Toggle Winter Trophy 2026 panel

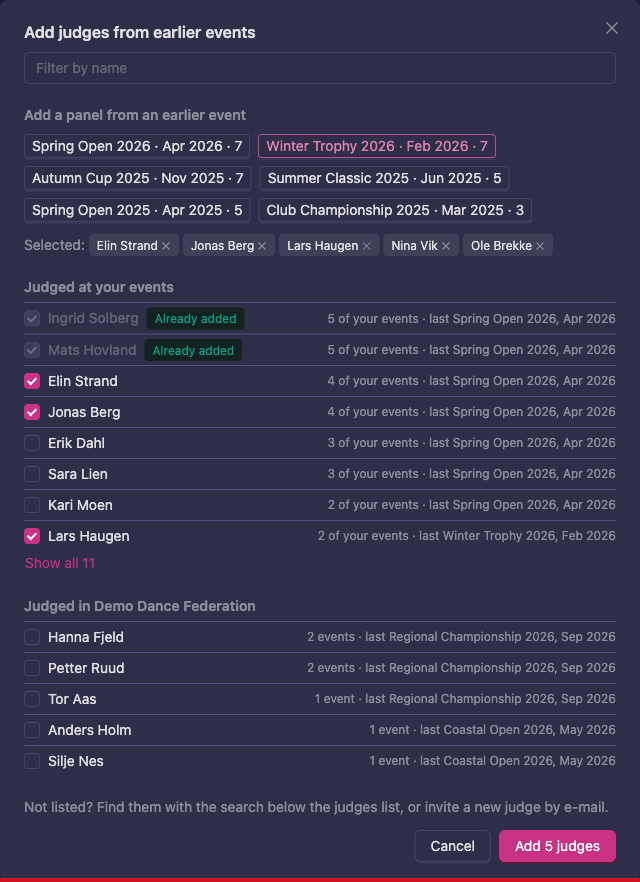pyautogui.click(x=377, y=146)
